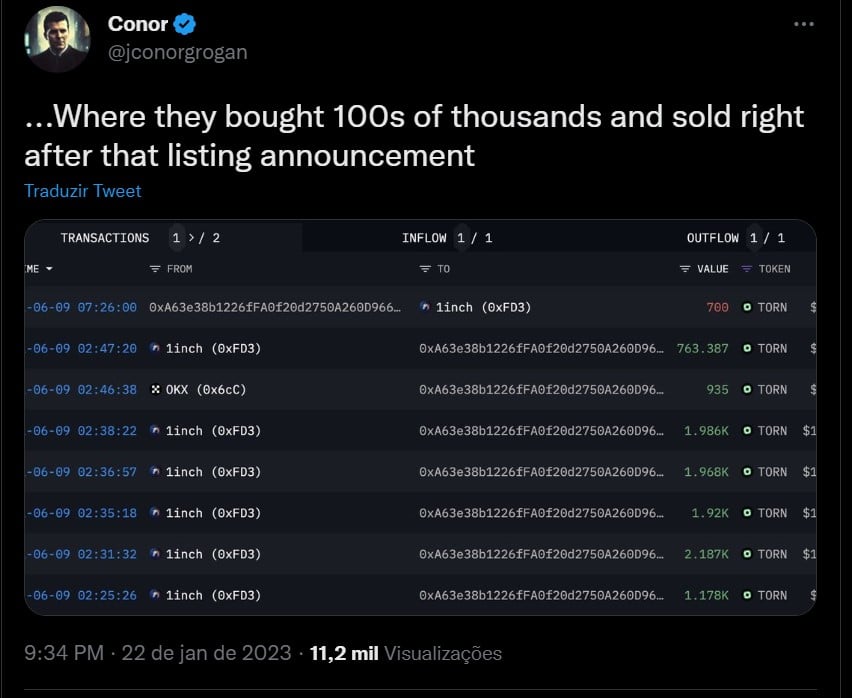Click the TOKEN column filter icon

(x=747, y=269)
